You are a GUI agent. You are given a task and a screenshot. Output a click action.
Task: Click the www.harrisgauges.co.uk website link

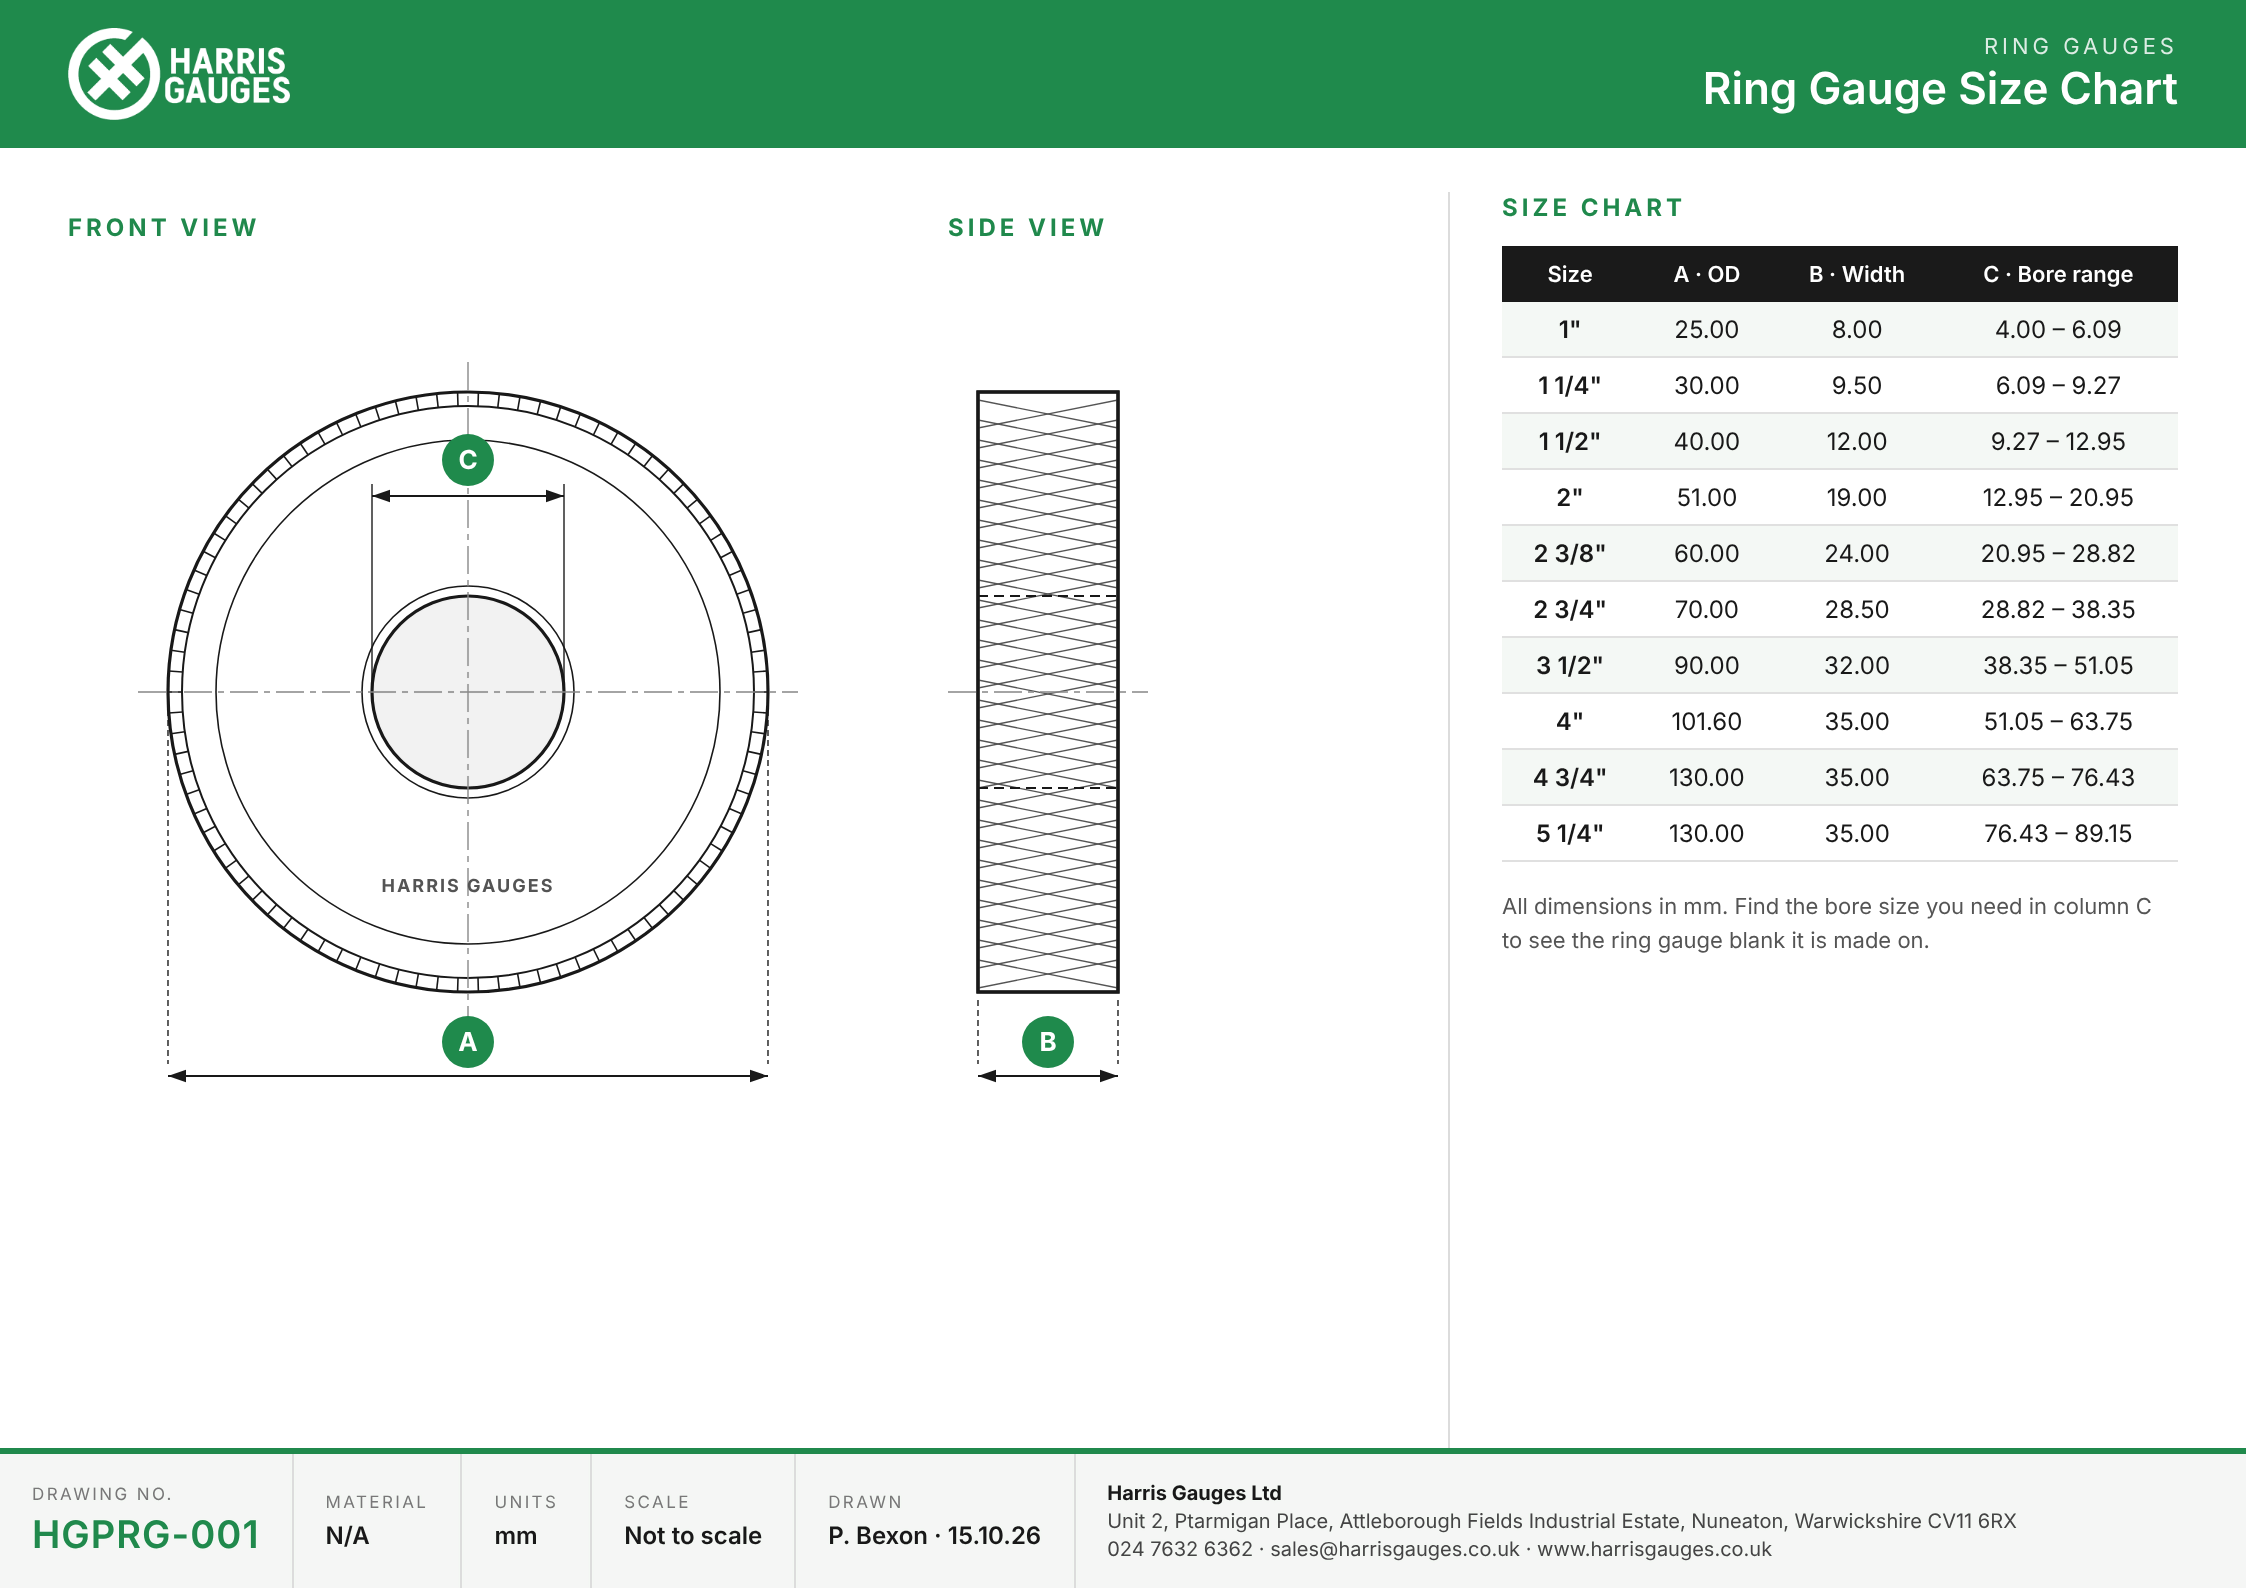[1655, 1549]
